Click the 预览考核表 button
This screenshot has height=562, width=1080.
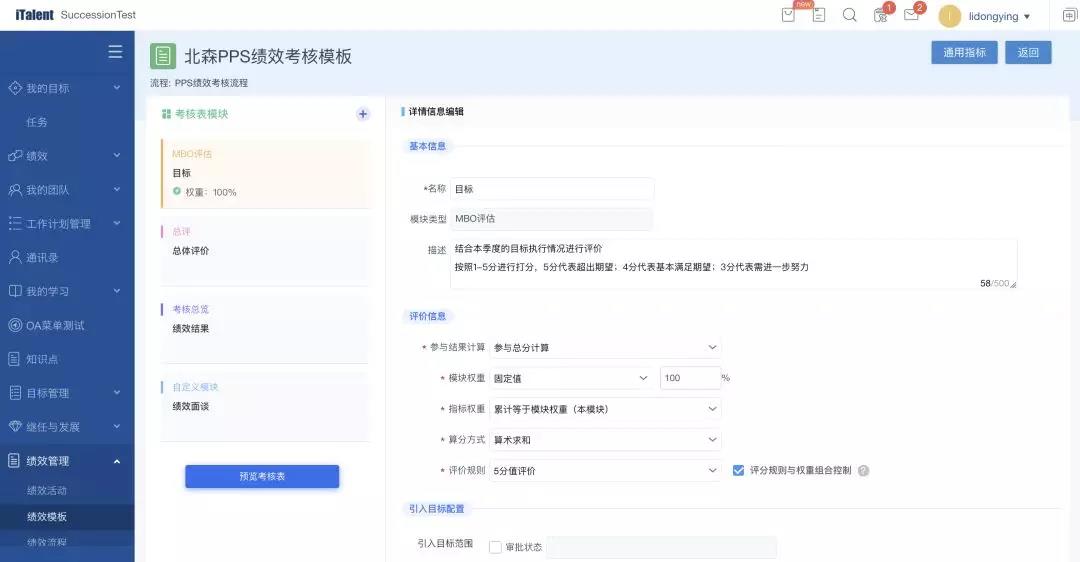[x=262, y=477]
